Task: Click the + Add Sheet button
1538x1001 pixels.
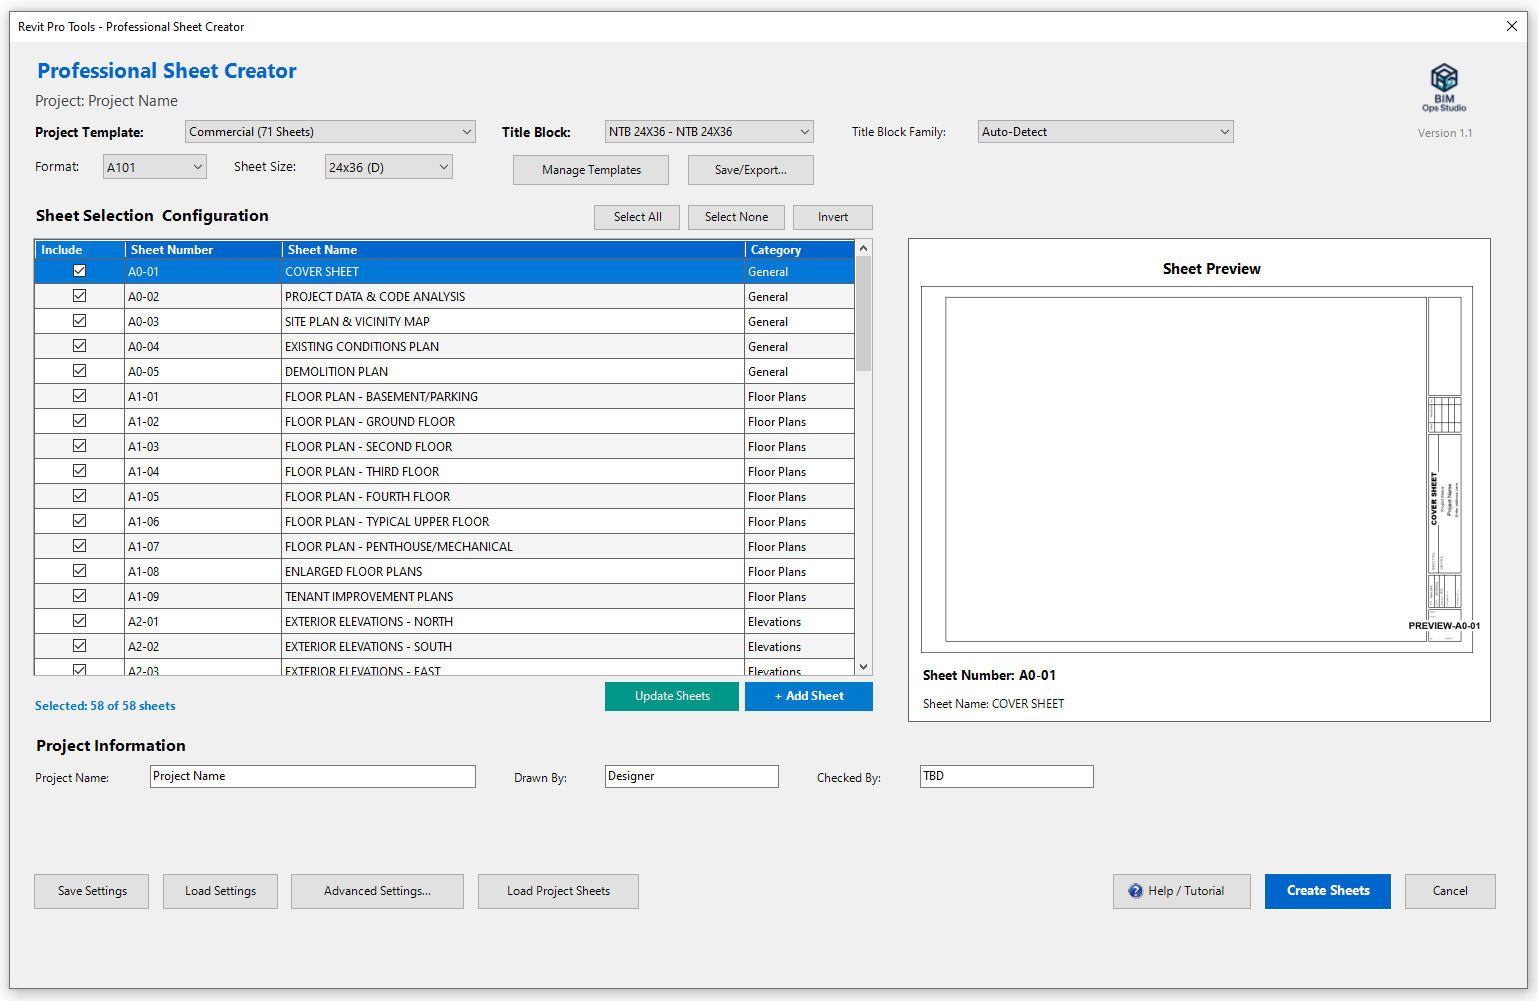Action: click(808, 696)
